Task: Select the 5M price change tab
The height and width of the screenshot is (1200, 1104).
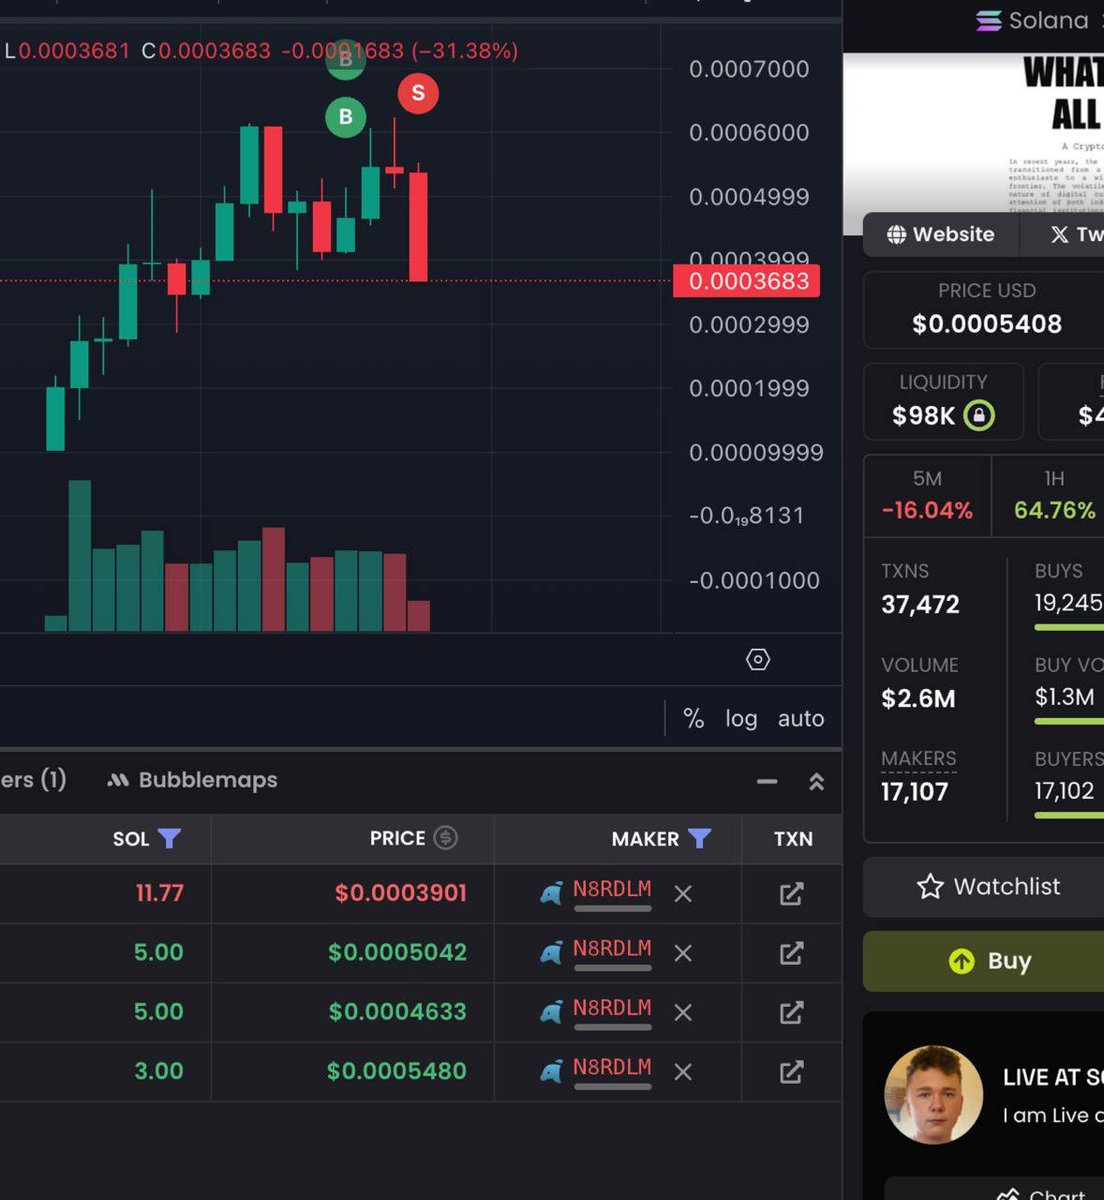Action: [927, 496]
